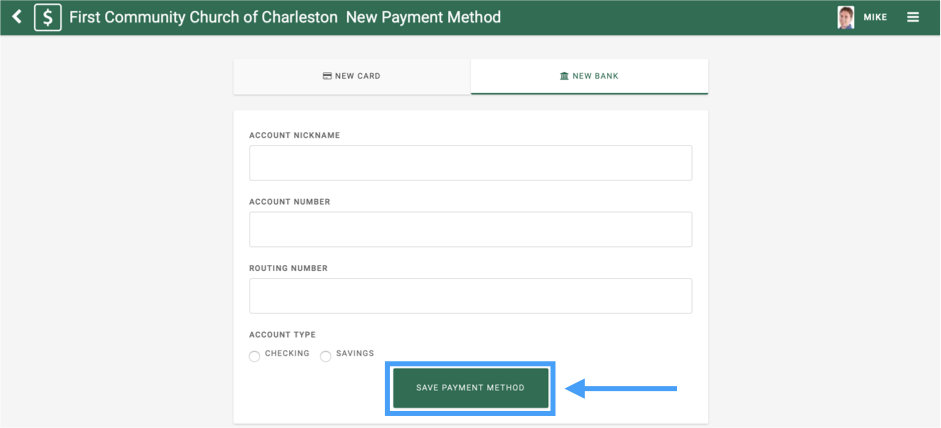Select the New Bank tab
The height and width of the screenshot is (428, 941).
click(589, 76)
